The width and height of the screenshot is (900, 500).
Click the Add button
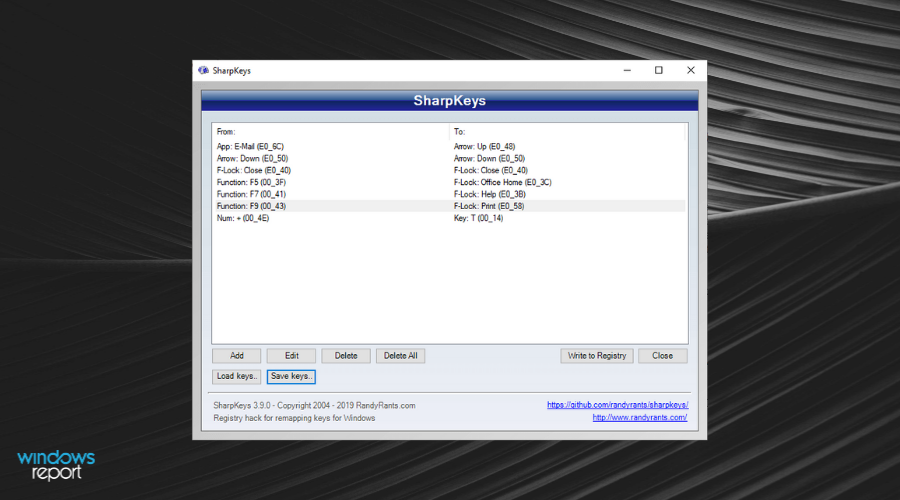click(236, 356)
